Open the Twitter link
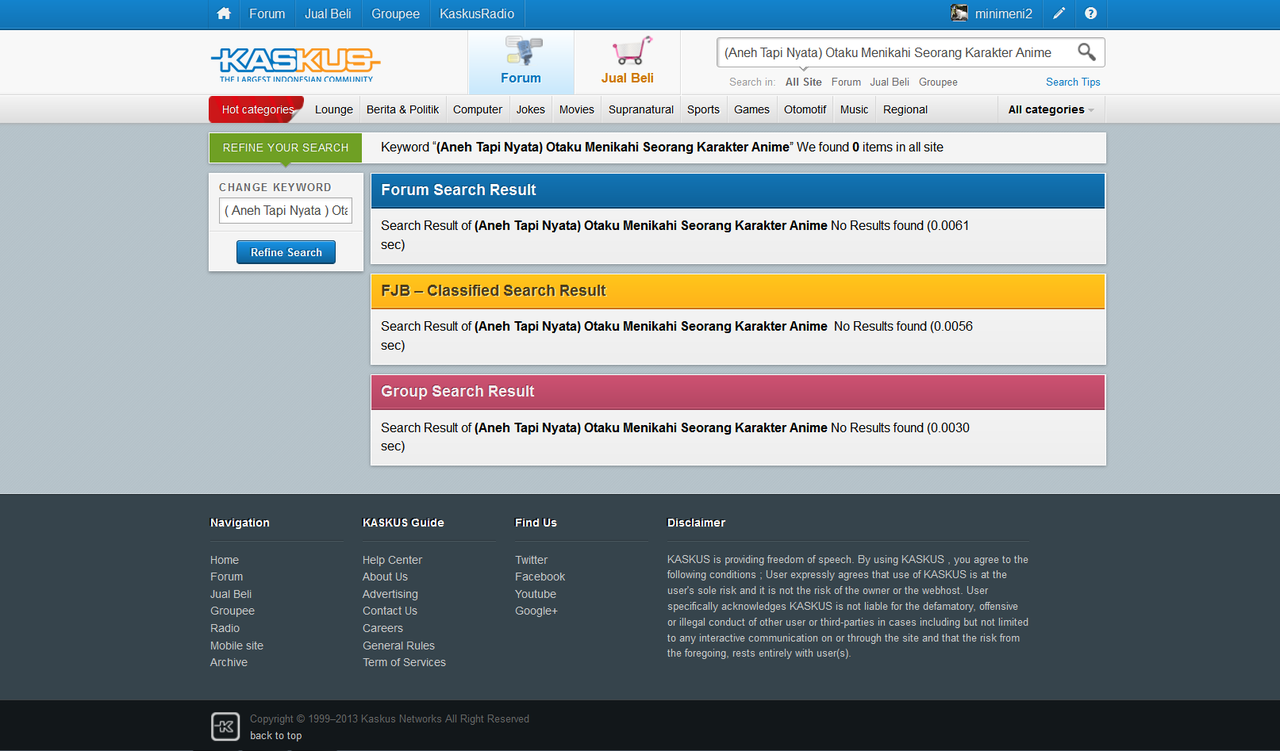Image resolution: width=1280 pixels, height=751 pixels. coord(531,560)
